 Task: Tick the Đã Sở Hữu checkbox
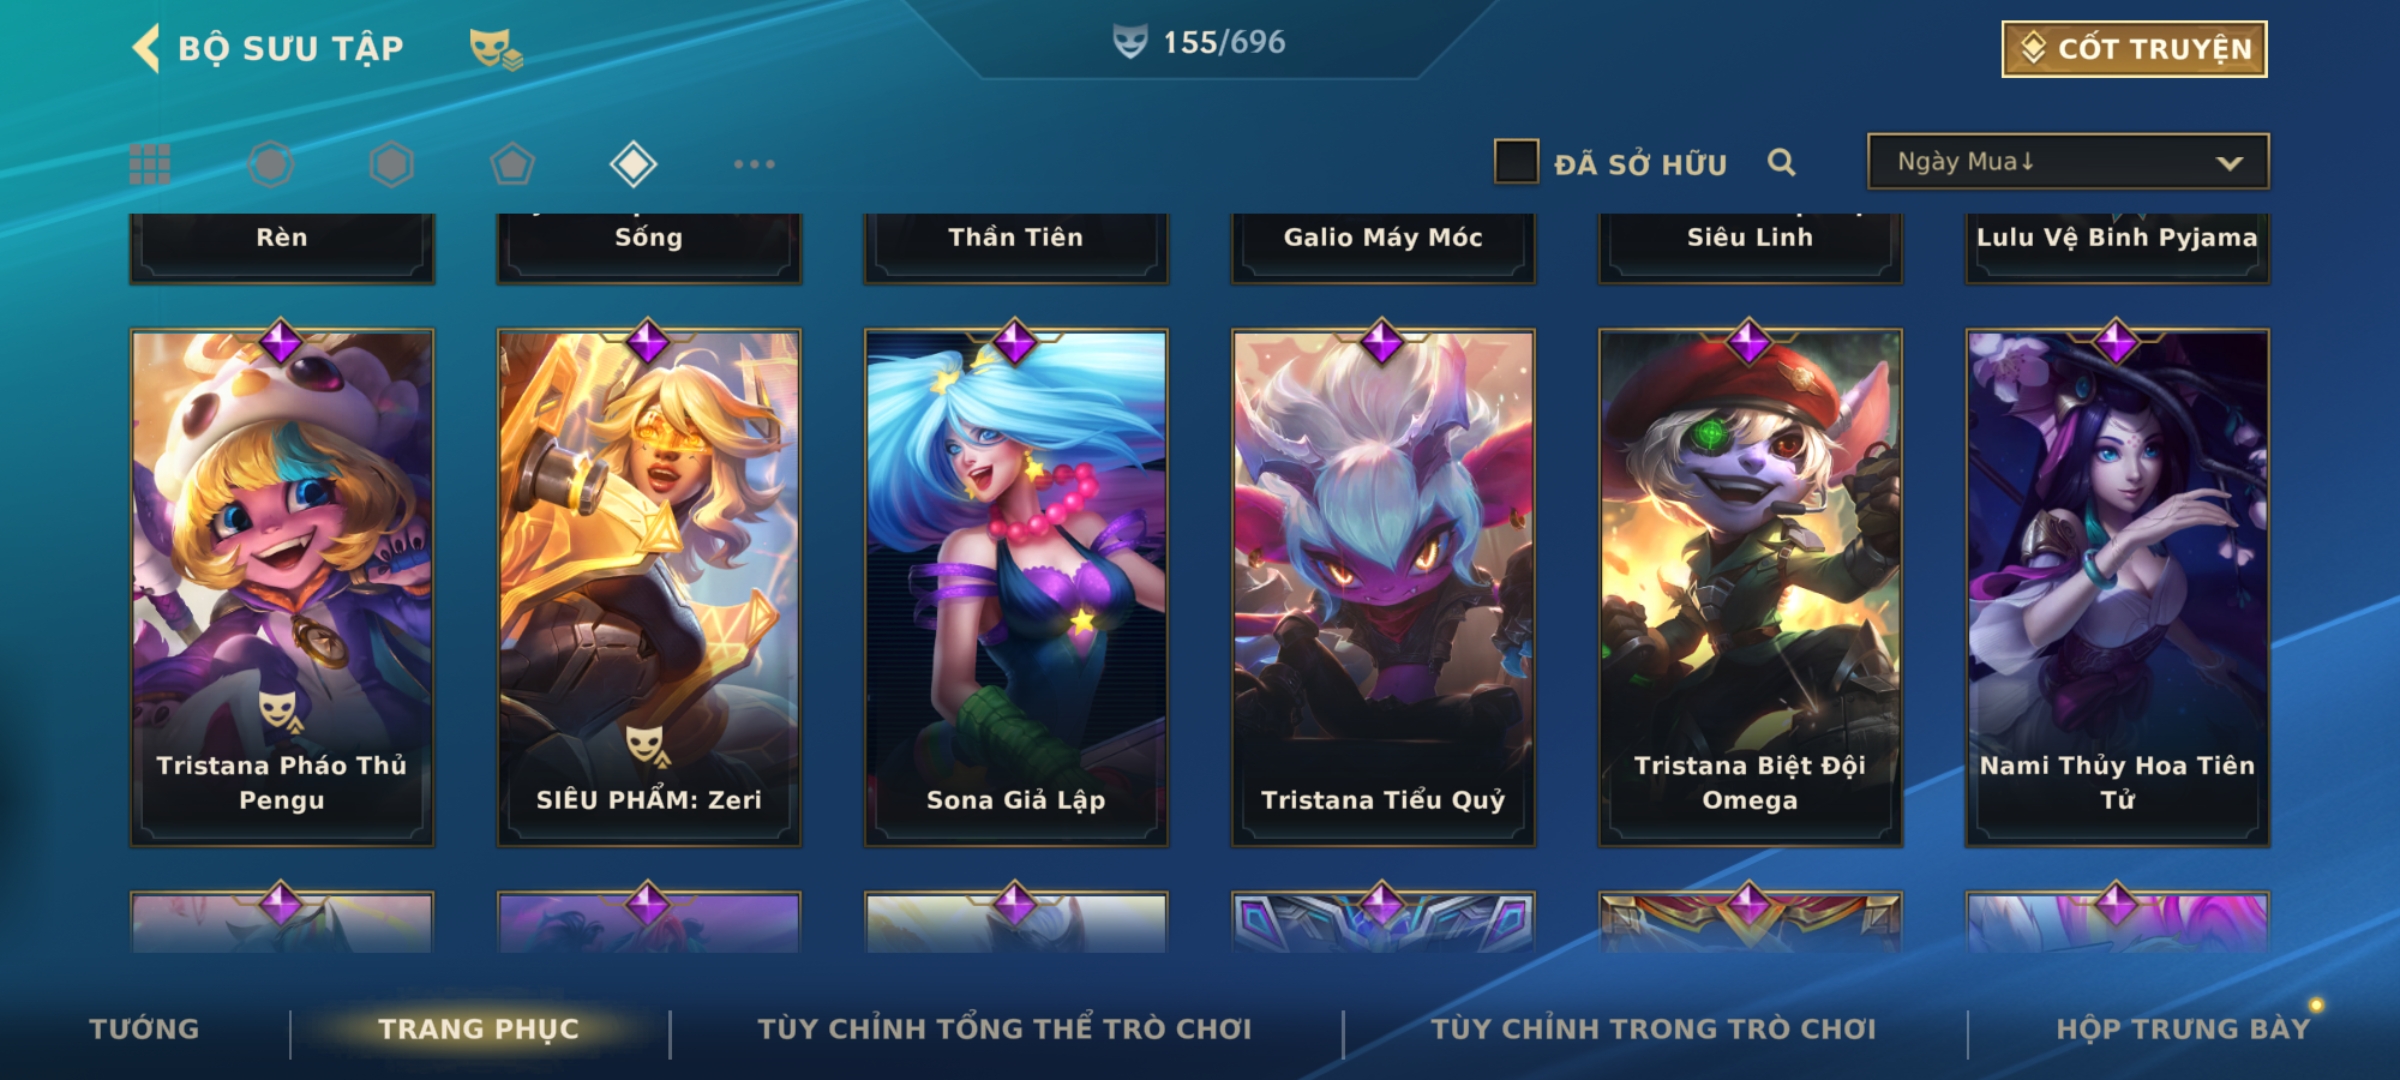(1516, 162)
